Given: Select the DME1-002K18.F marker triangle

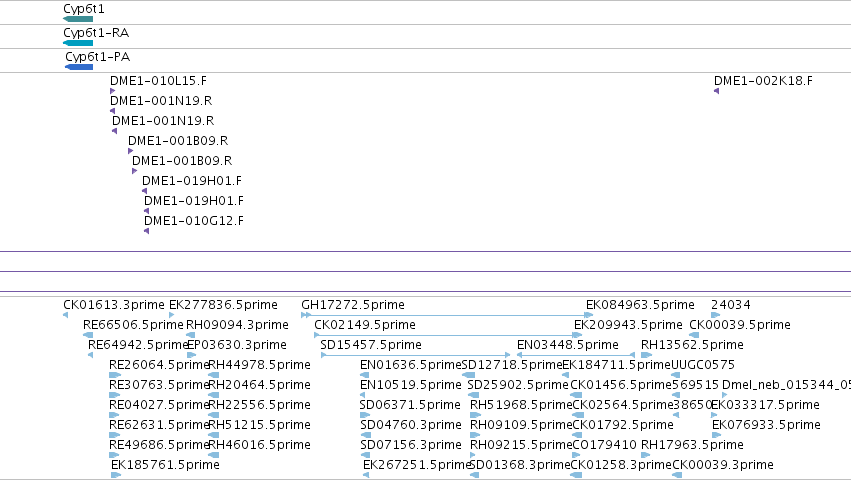Looking at the screenshot, I should (716, 91).
